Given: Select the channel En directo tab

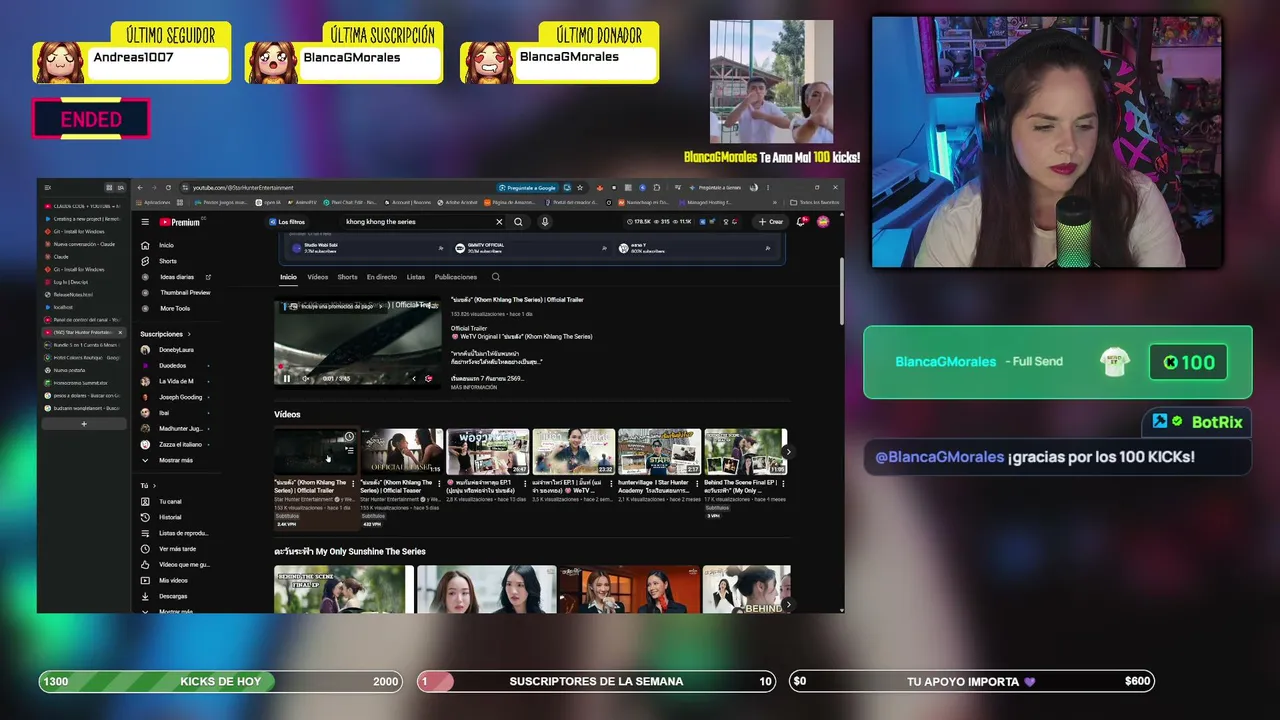Looking at the screenshot, I should point(382,277).
